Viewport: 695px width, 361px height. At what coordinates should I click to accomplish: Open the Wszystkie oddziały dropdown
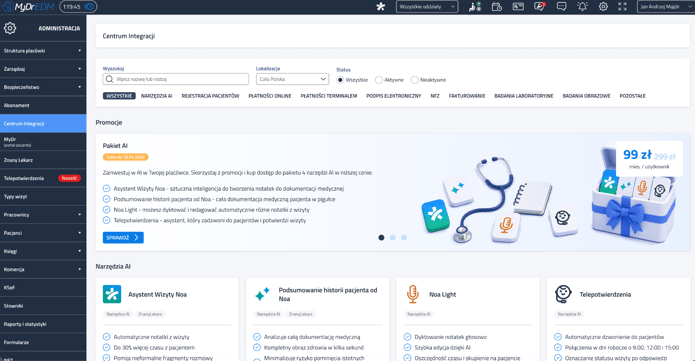[x=427, y=7]
